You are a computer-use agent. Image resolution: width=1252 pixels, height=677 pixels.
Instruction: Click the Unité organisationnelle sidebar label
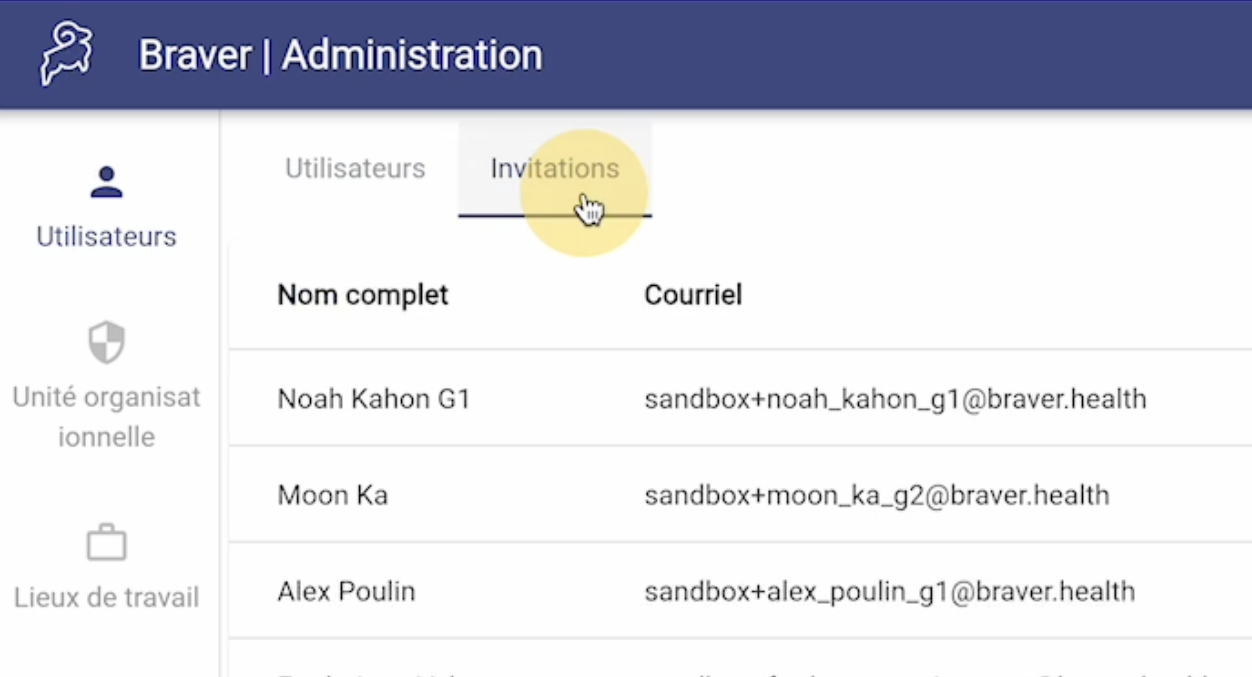(x=106, y=417)
